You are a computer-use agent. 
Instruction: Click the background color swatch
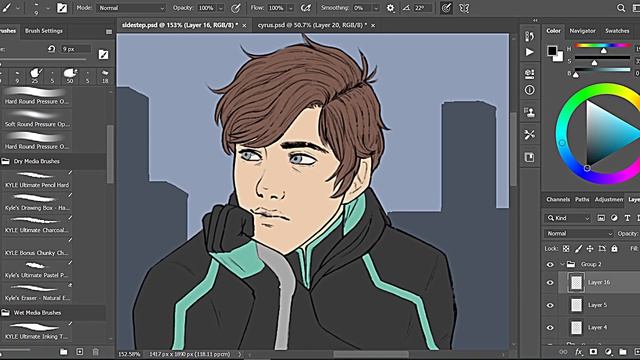pyautogui.click(x=559, y=58)
